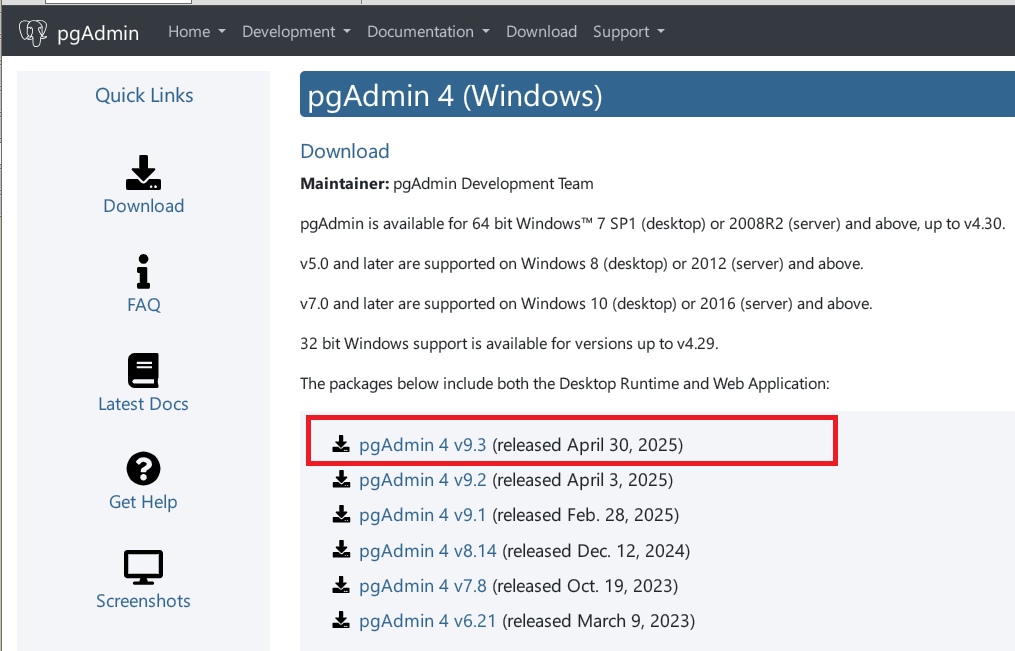The image size is (1015, 651).
Task: Click the Latest Docs book icon
Action: click(x=143, y=370)
